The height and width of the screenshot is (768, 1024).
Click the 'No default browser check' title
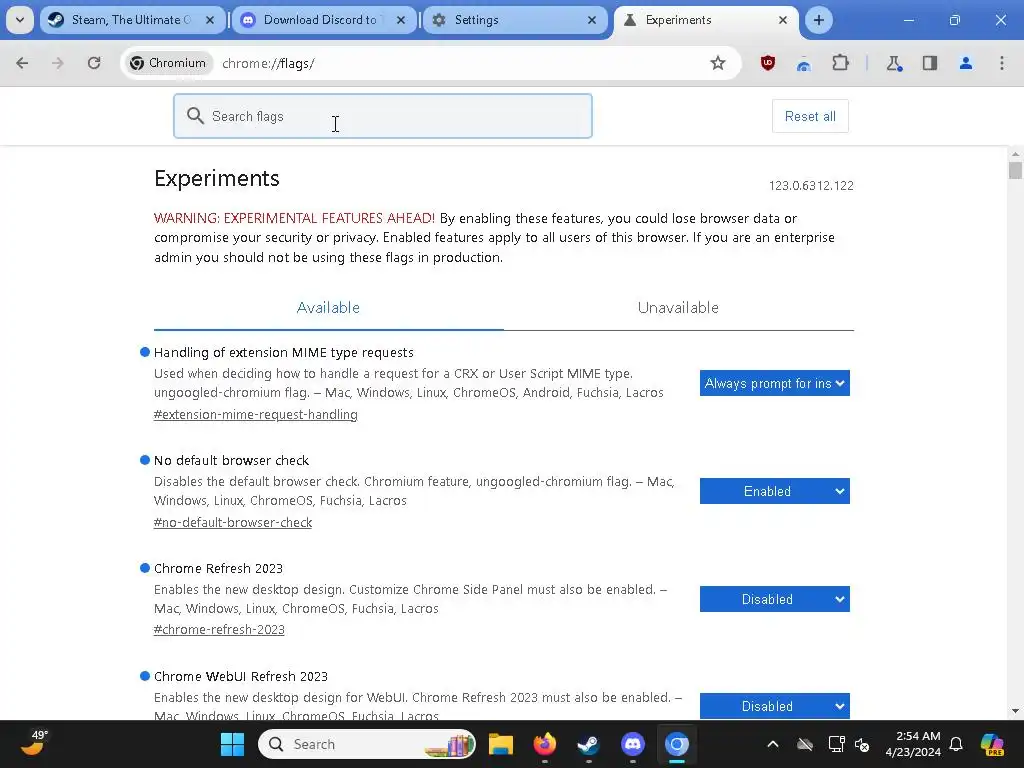[x=231, y=460]
